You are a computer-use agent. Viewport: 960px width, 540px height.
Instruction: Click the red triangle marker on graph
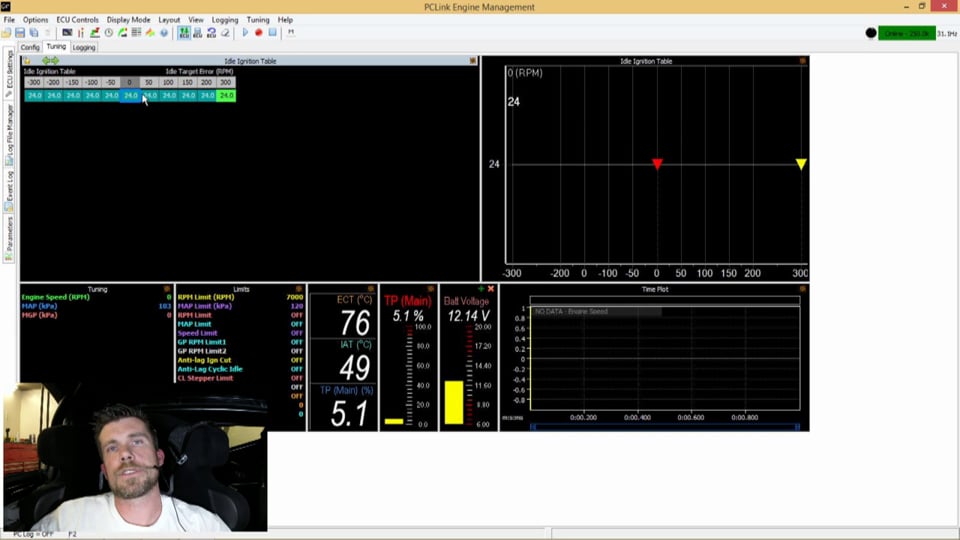click(x=657, y=164)
